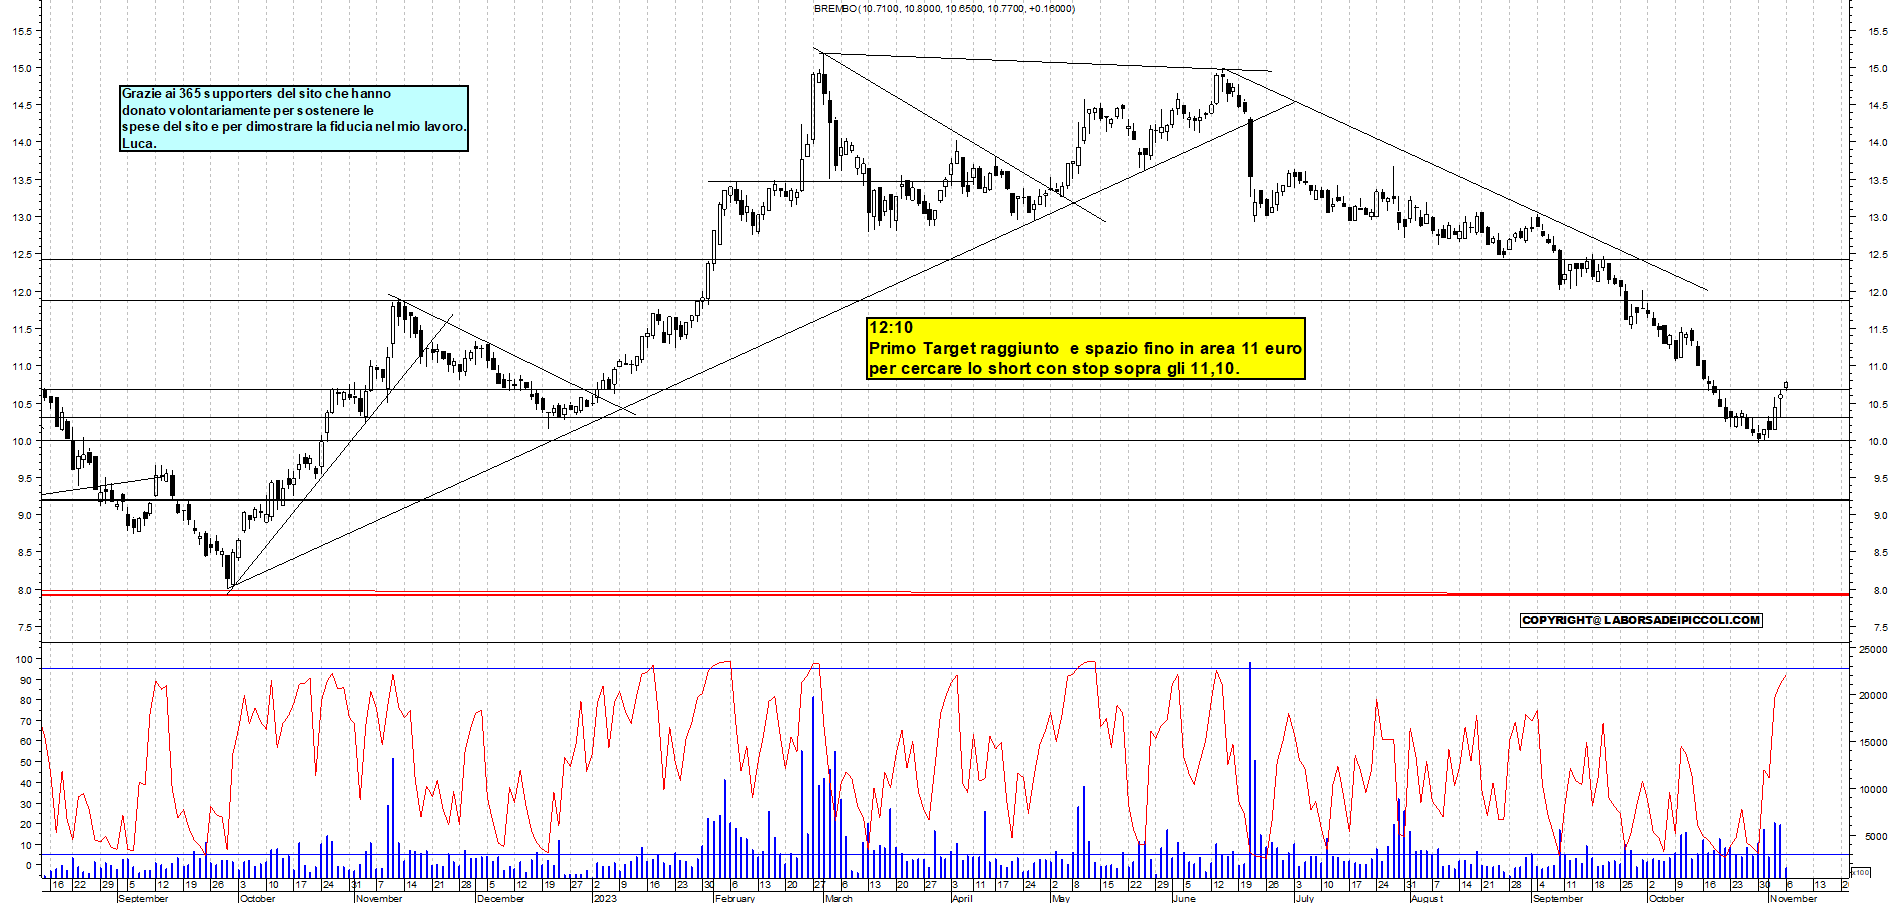
Task: Click the April month label on time axis
Action: [962, 898]
